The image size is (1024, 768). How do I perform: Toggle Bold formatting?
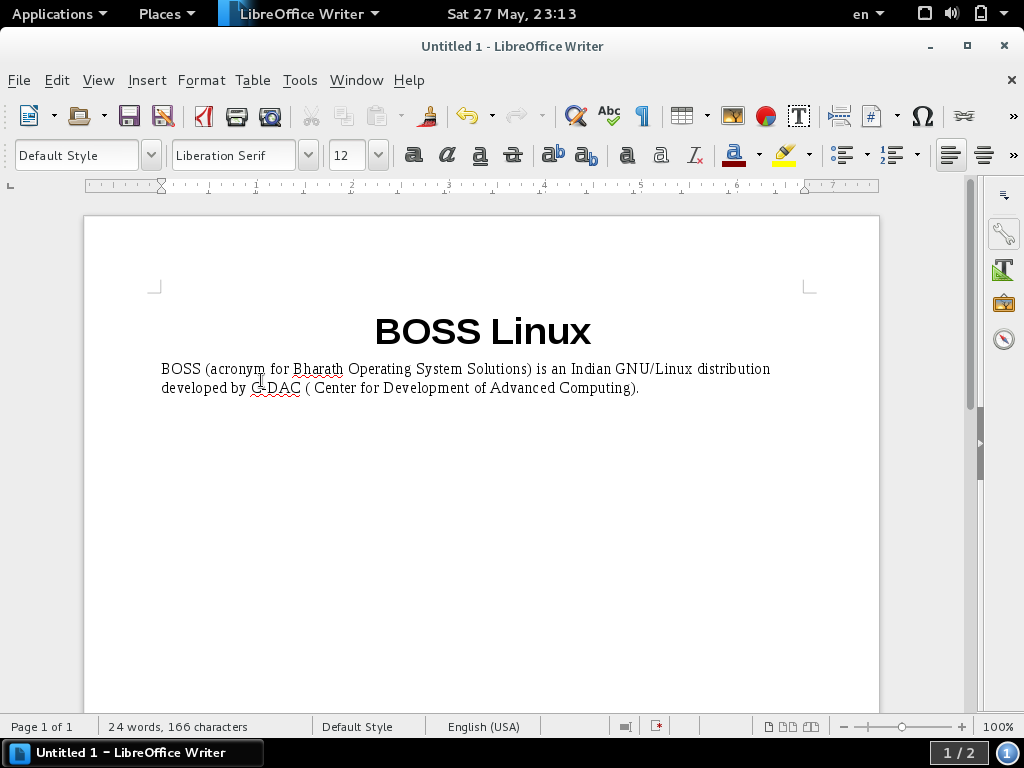click(x=413, y=155)
